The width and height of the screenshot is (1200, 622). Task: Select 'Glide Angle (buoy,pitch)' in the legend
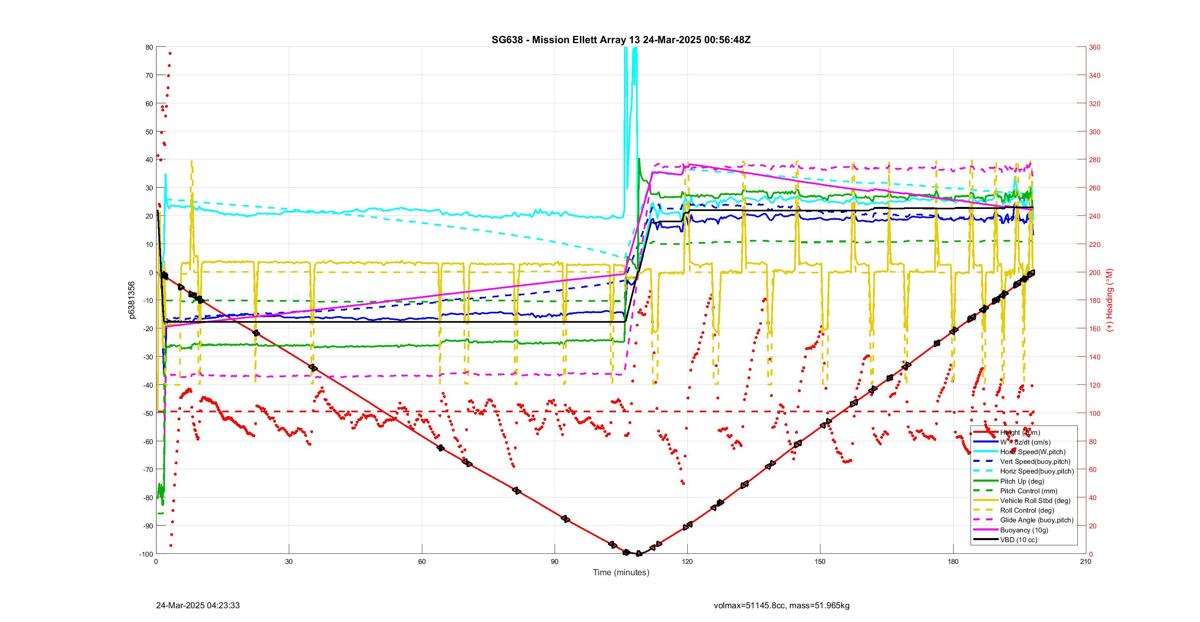pyautogui.click(x=1024, y=520)
